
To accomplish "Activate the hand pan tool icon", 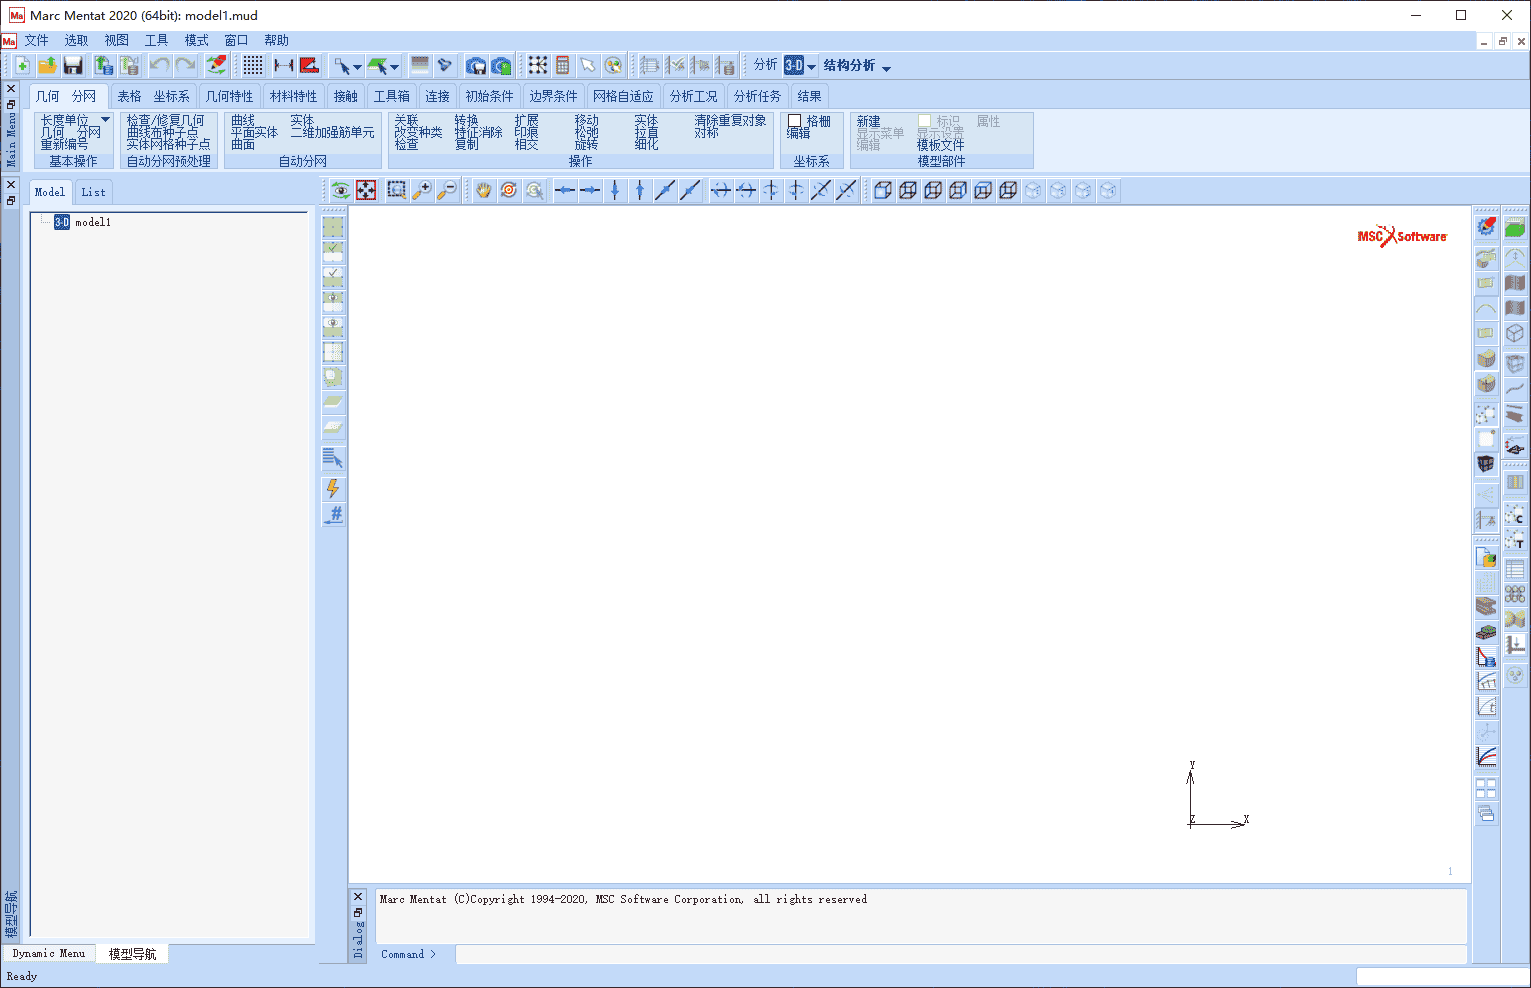I will click(x=484, y=190).
